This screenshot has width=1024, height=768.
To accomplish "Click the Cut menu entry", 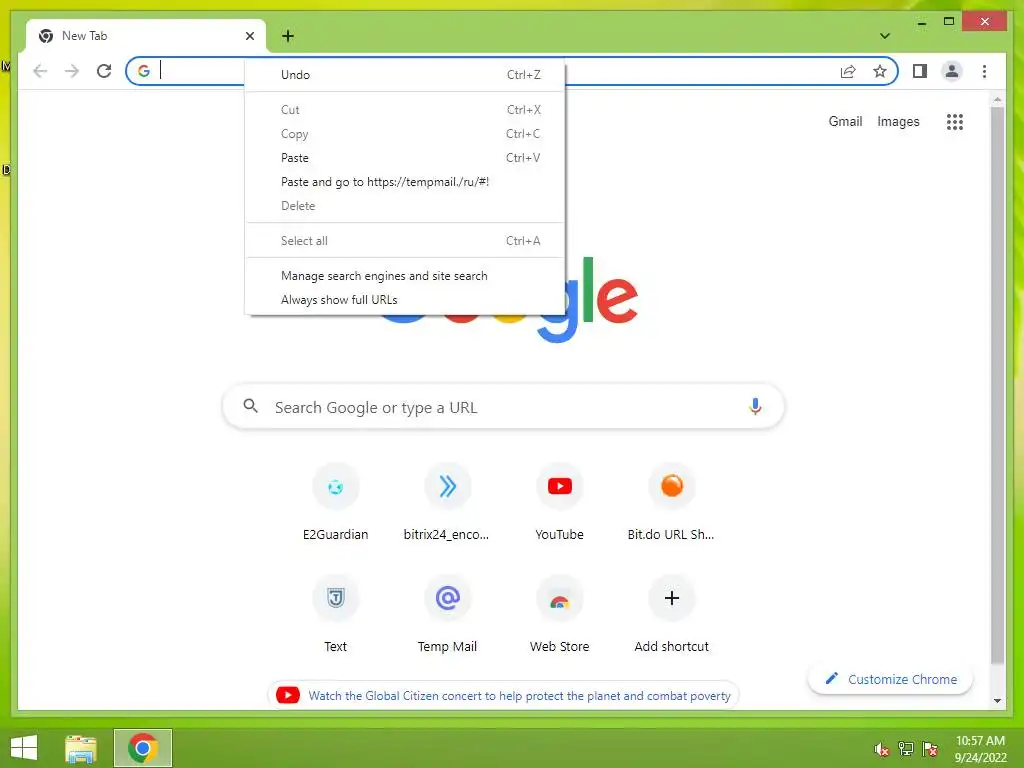I will [405, 110].
